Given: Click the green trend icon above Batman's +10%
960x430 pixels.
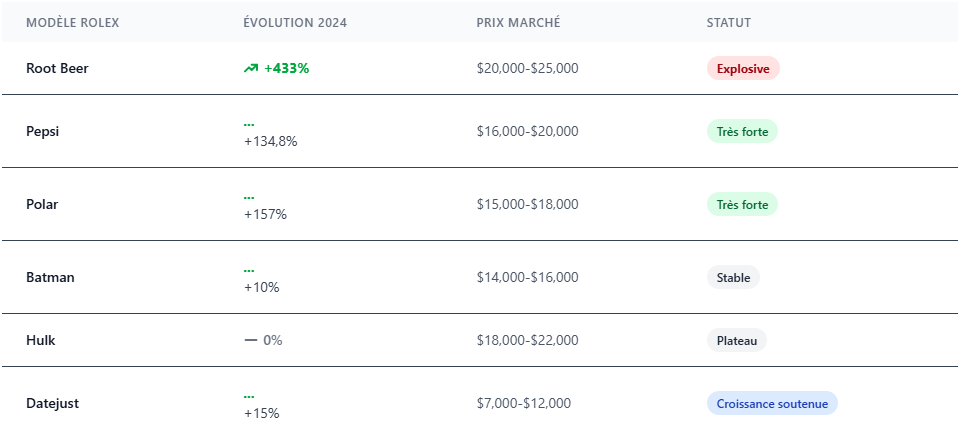Looking at the screenshot, I should tap(249, 271).
